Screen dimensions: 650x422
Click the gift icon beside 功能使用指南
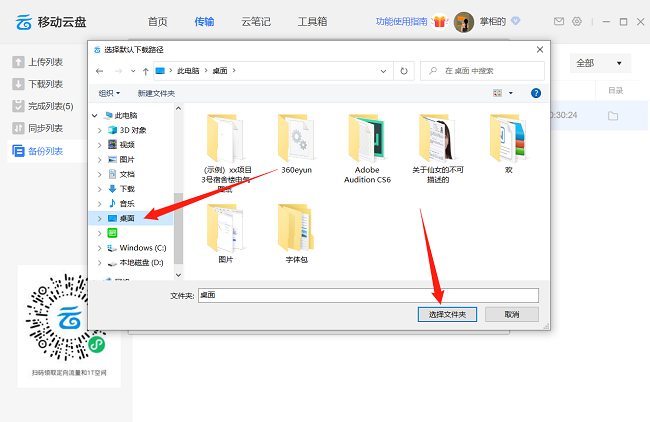(439, 21)
